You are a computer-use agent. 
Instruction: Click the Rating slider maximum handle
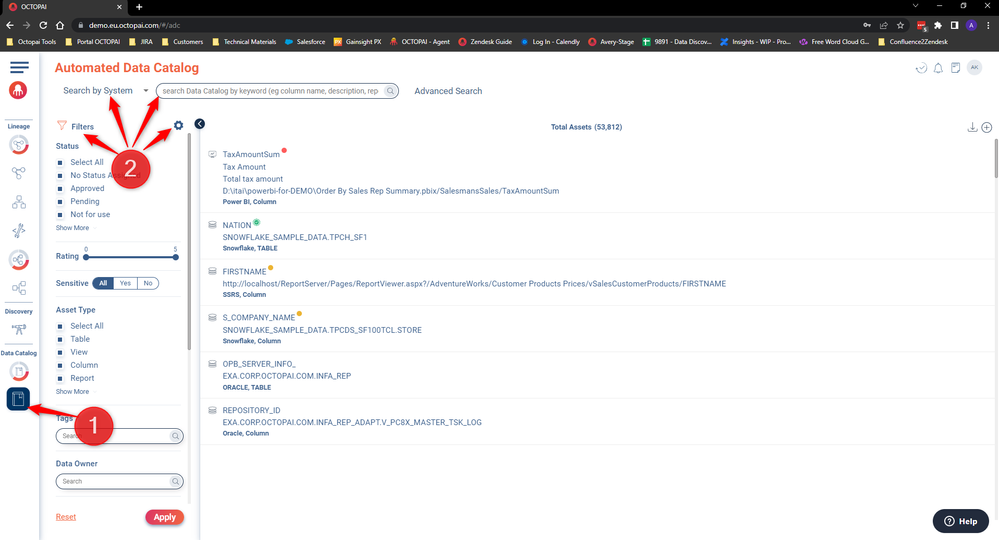pyautogui.click(x=176, y=257)
